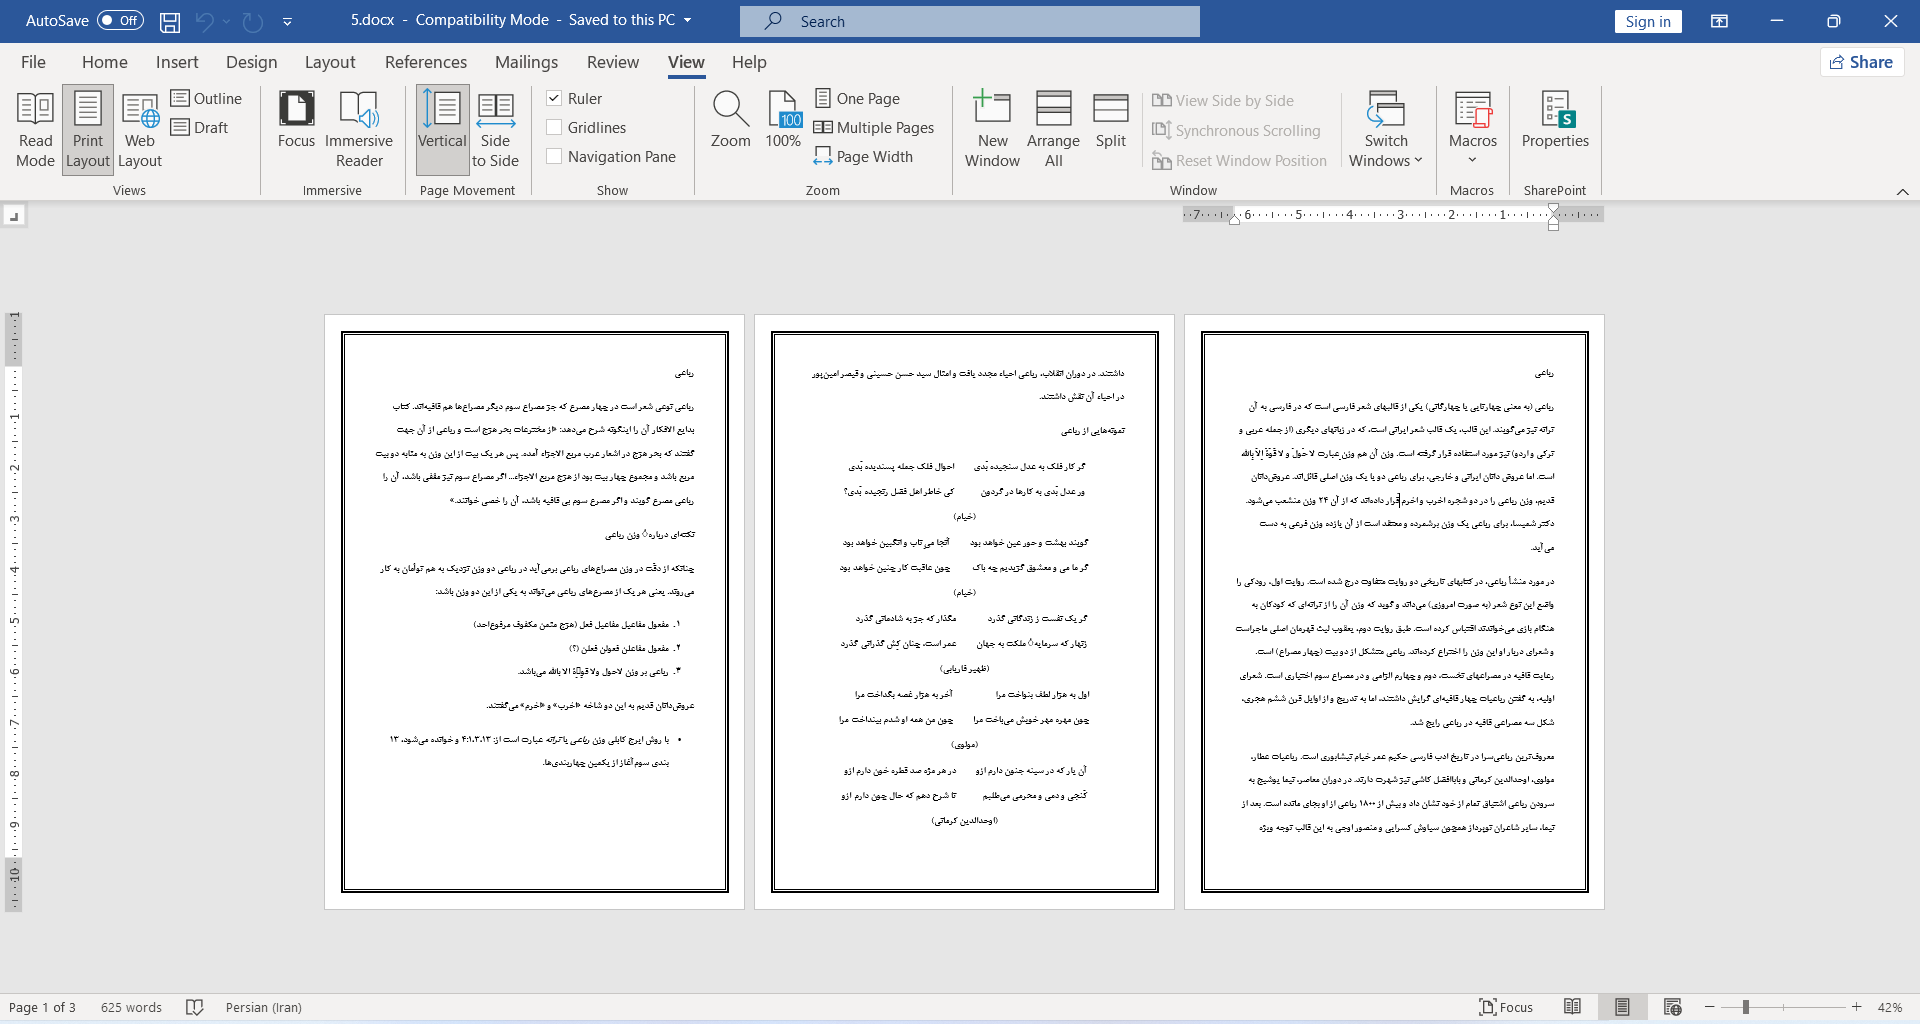This screenshot has width=1920, height=1024.
Task: Click Persian (Iran) language indicator
Action: tap(263, 1007)
